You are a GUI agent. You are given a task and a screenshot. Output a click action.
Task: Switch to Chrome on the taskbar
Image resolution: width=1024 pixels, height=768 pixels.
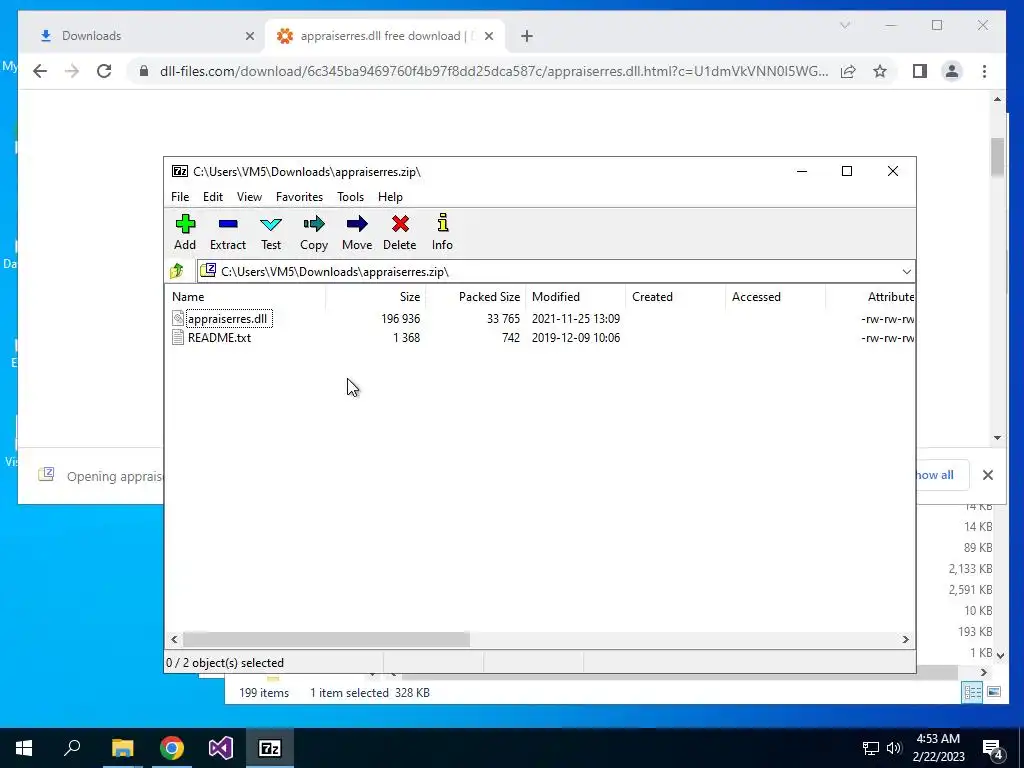172,748
